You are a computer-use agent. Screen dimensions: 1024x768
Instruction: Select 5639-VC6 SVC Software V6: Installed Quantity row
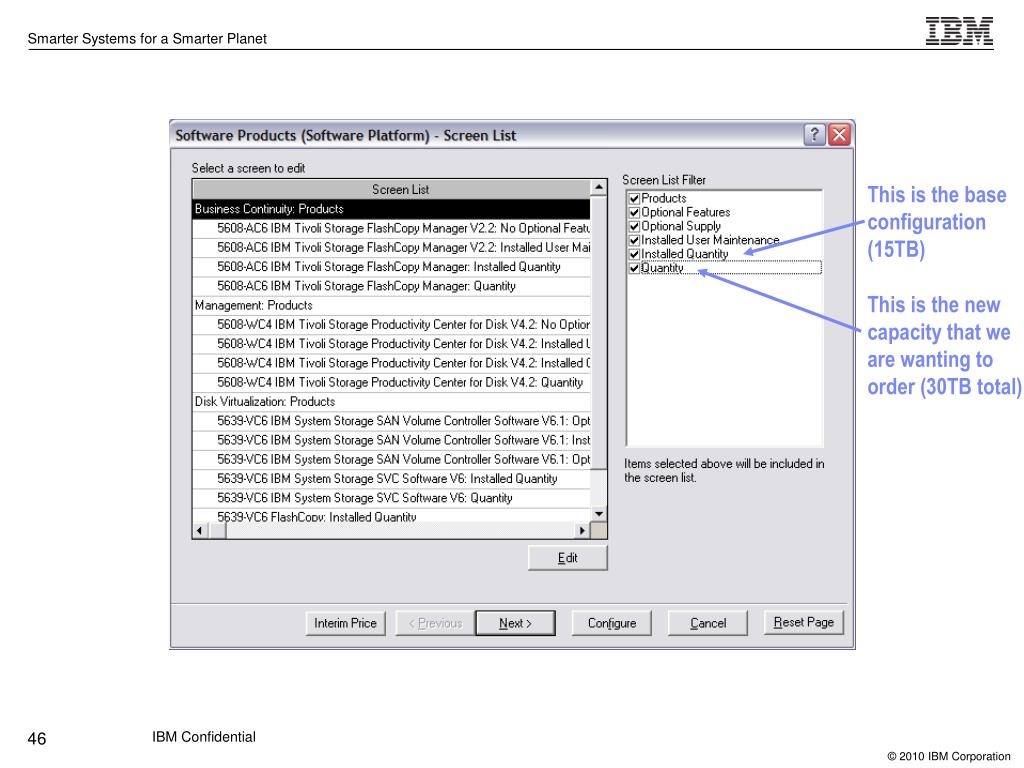(391, 479)
